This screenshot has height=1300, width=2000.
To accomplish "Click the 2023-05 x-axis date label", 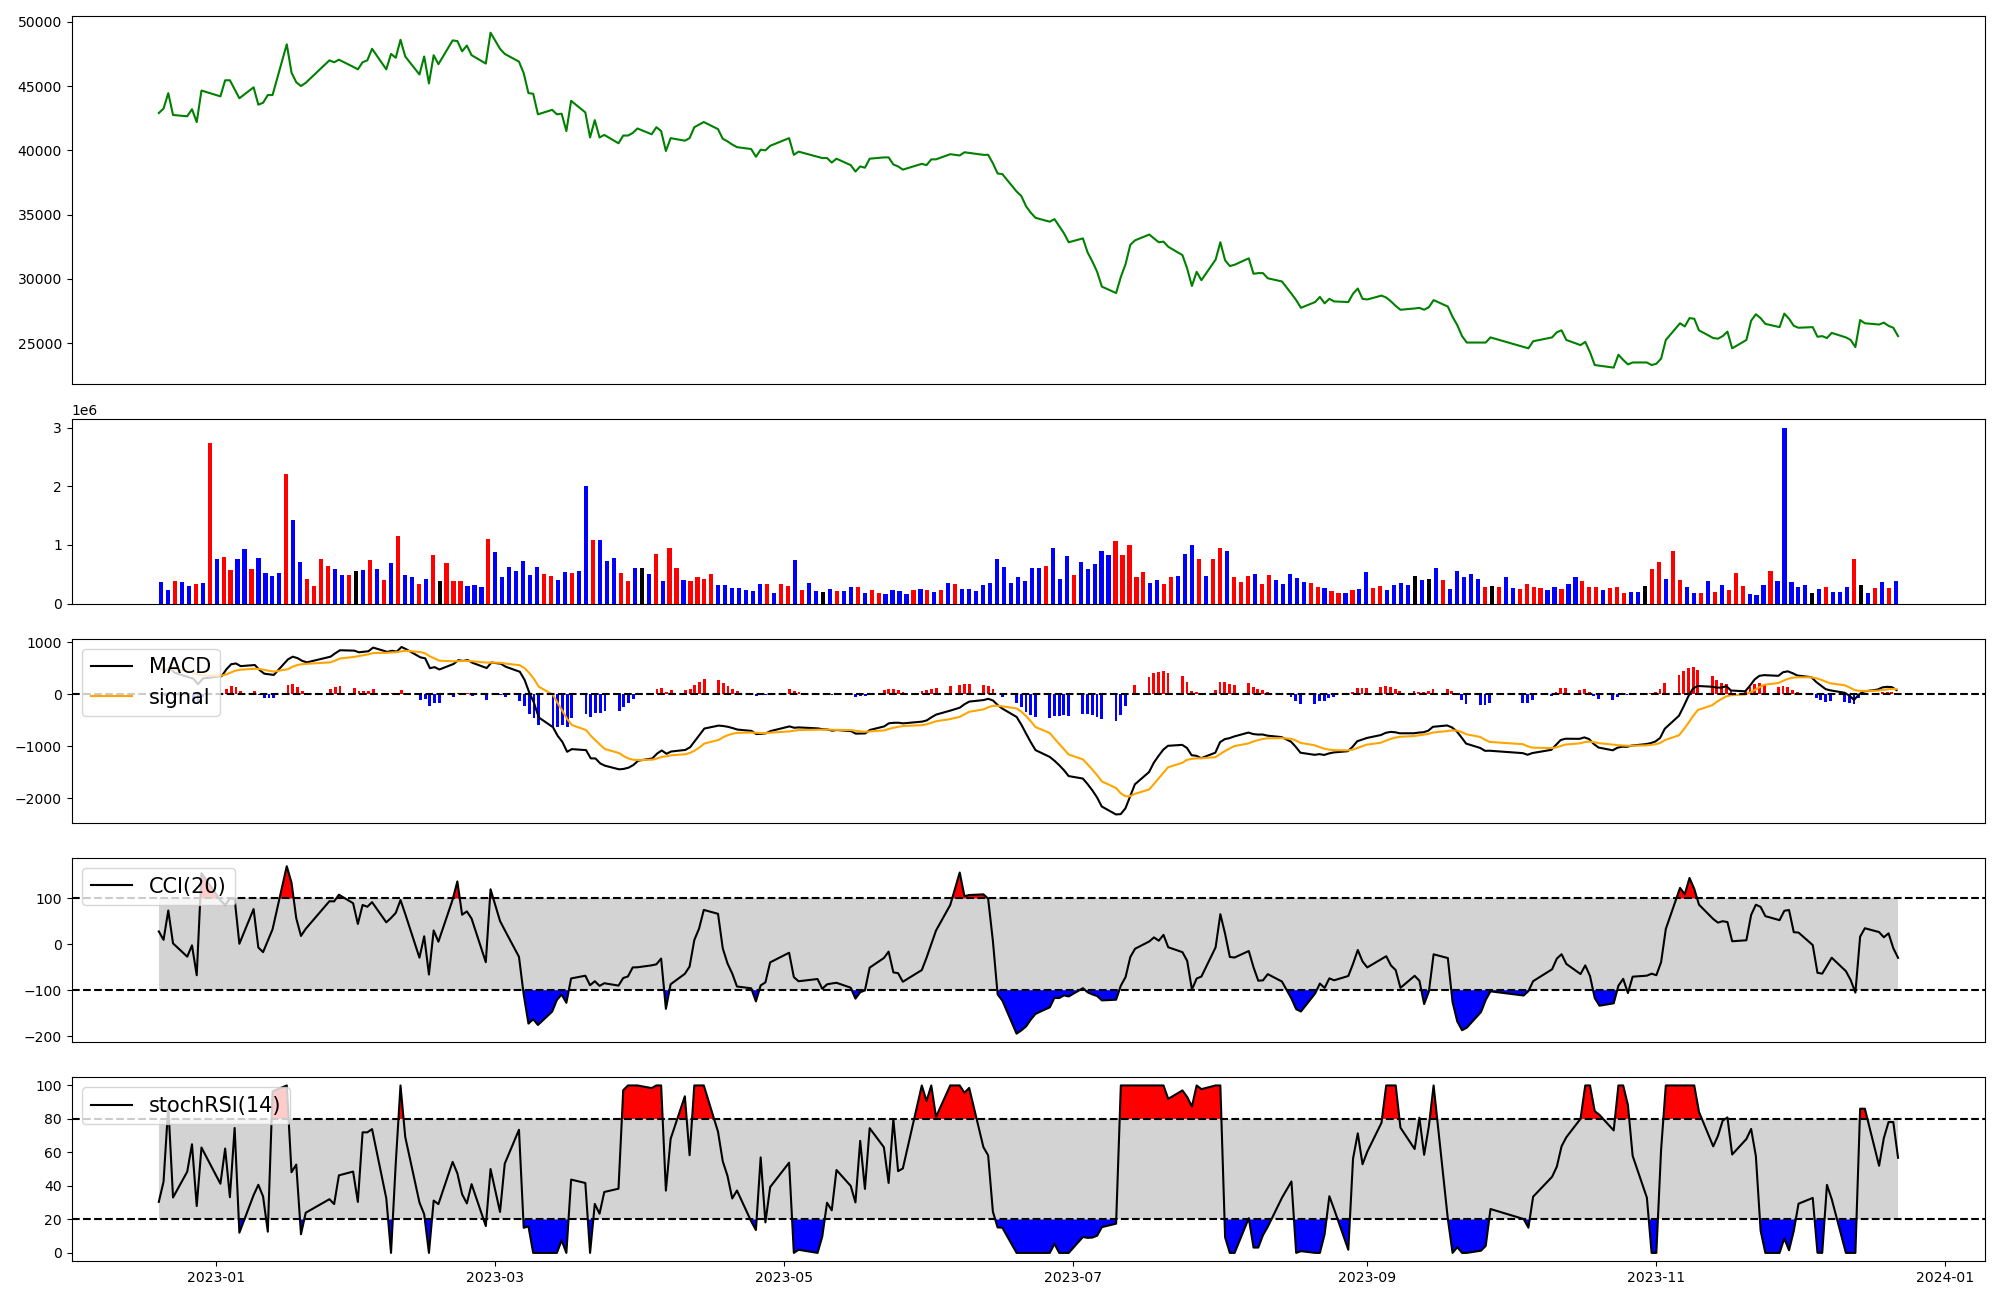I will click(x=784, y=1277).
